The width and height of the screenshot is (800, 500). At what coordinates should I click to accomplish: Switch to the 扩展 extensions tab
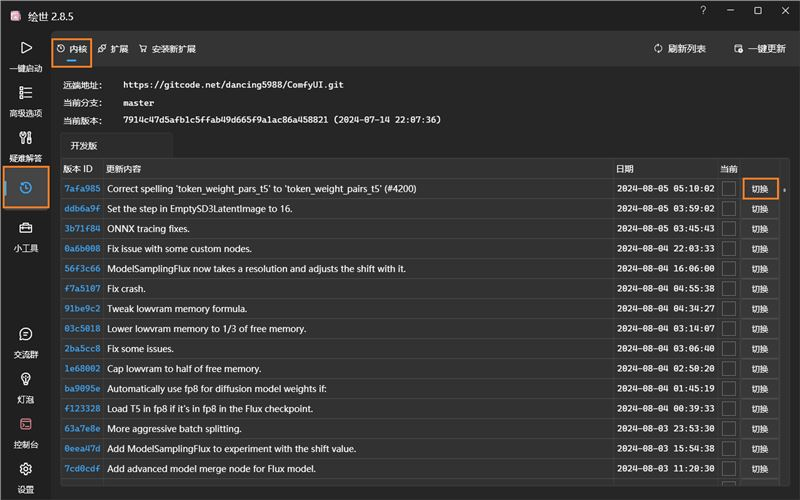(x=112, y=48)
